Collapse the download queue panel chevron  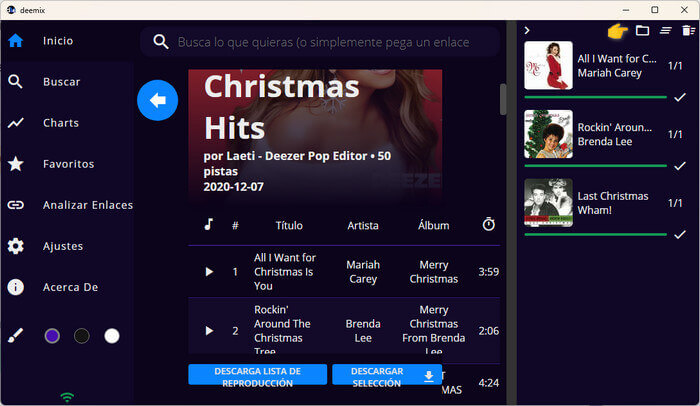(x=527, y=30)
